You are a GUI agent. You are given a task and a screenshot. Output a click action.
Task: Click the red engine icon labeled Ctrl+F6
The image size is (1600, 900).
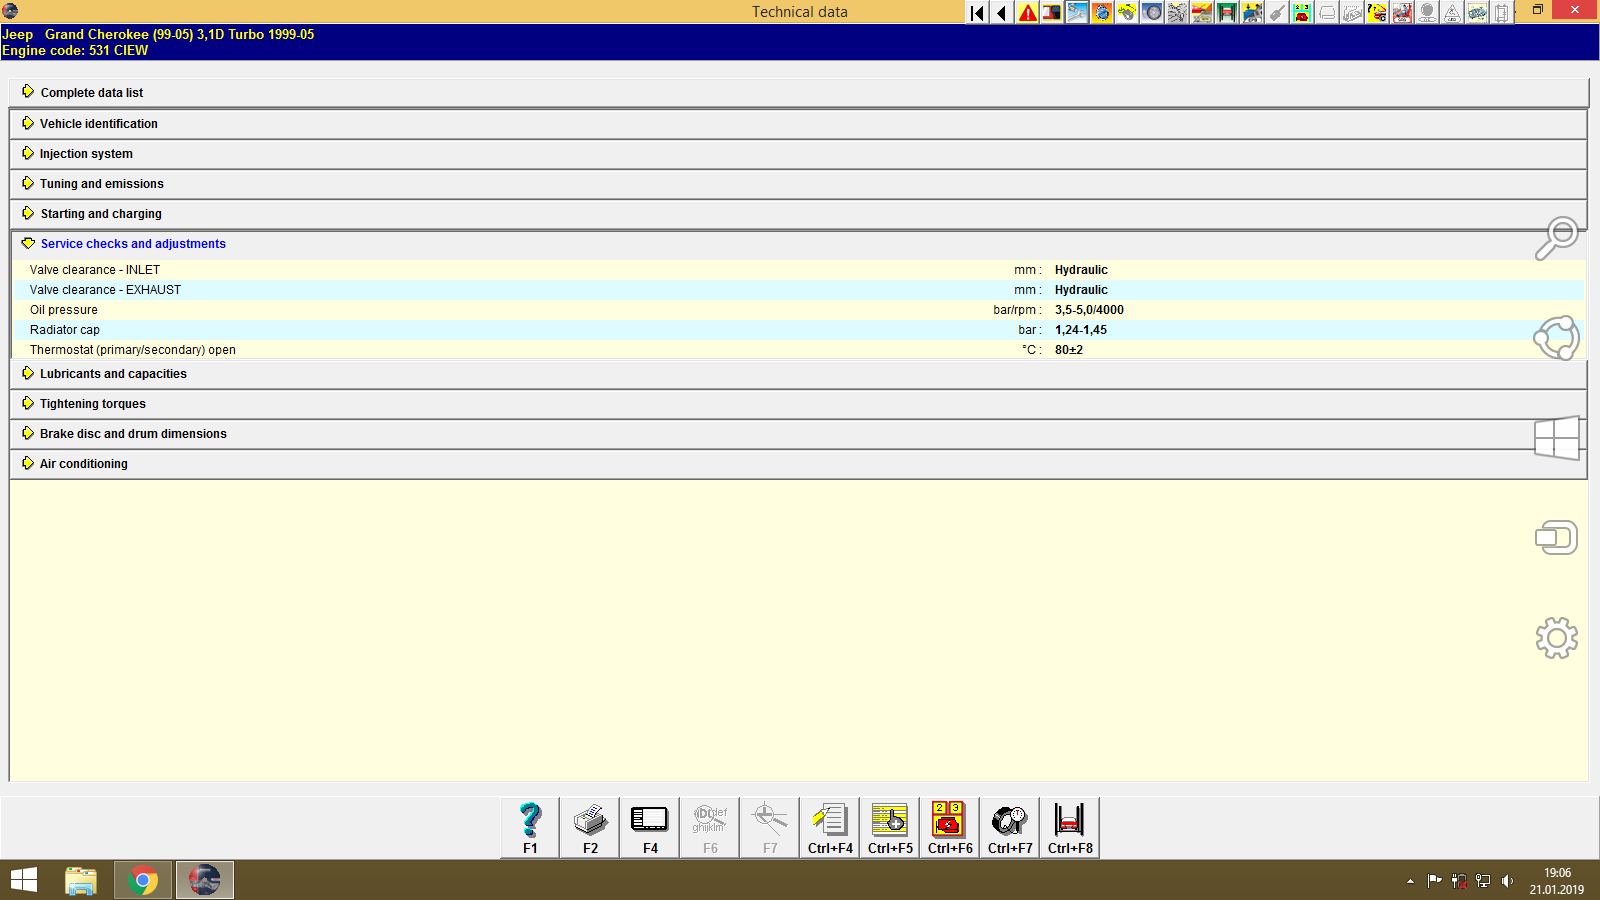(948, 825)
